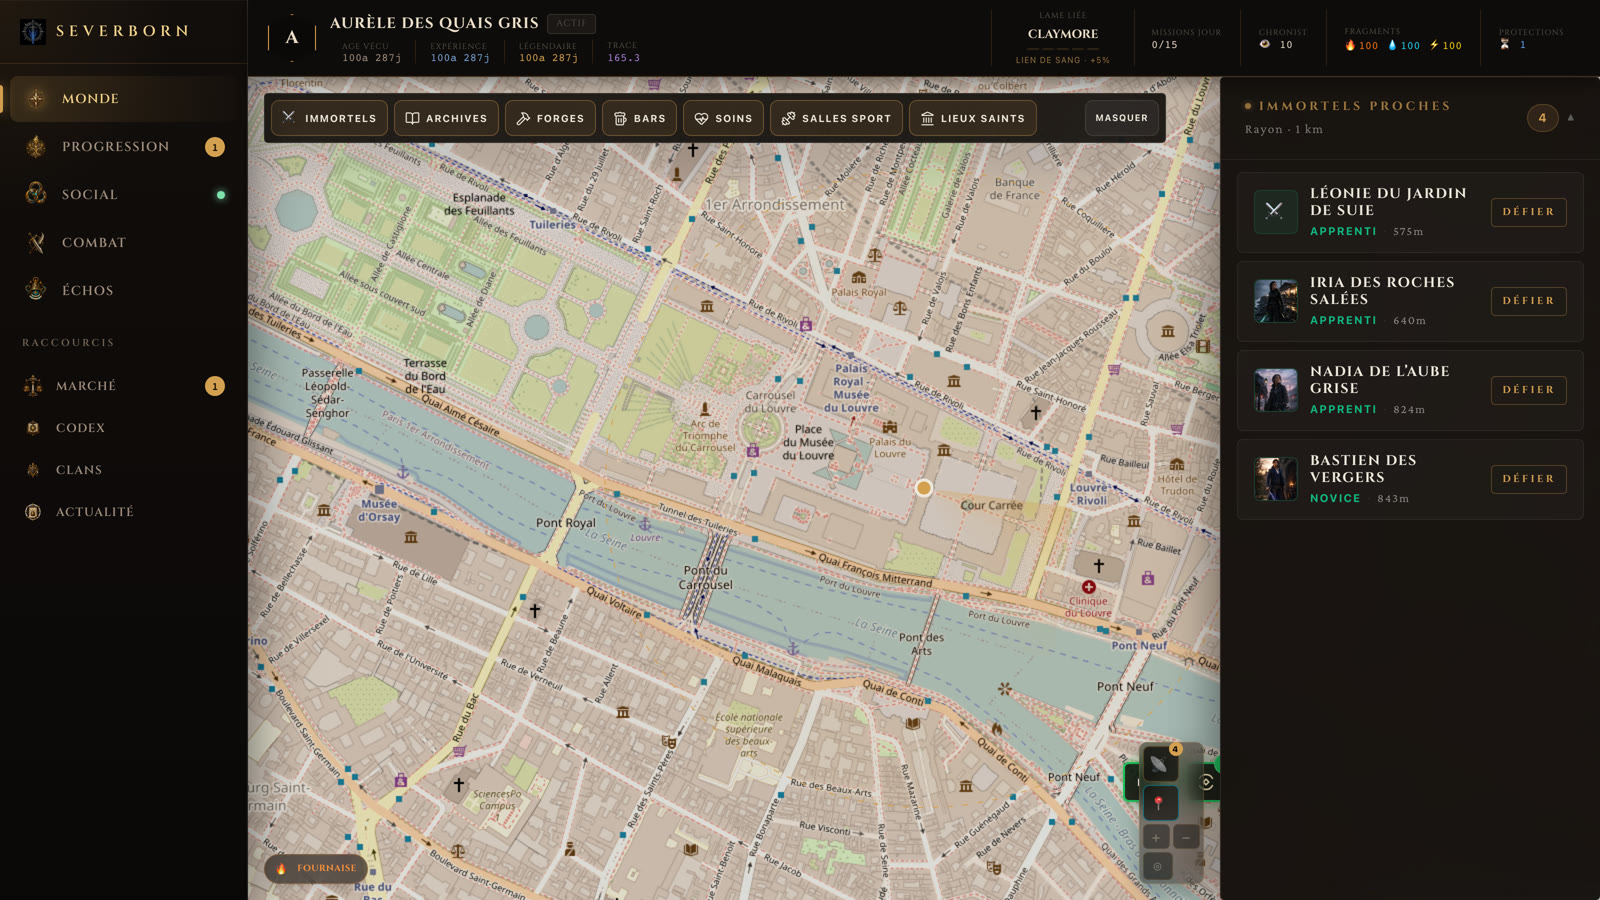Toggle the Soins map filter

click(x=723, y=118)
